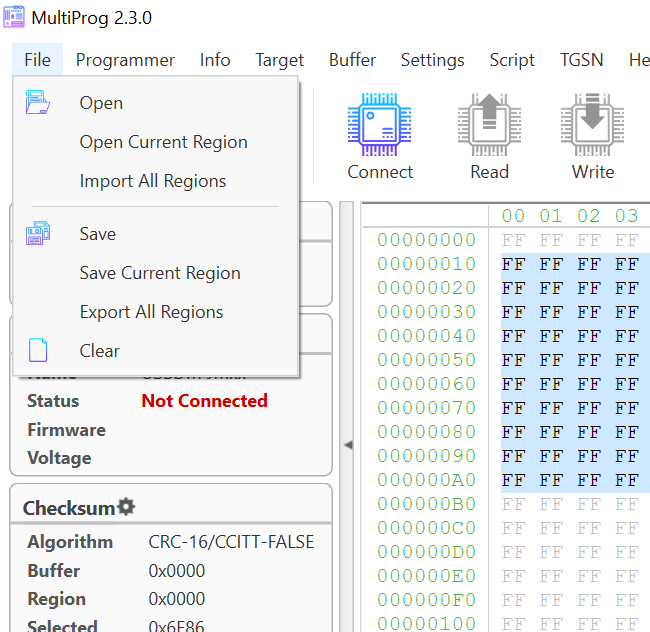Open the Target menu
Screen dimensions: 650x632
[279, 60]
